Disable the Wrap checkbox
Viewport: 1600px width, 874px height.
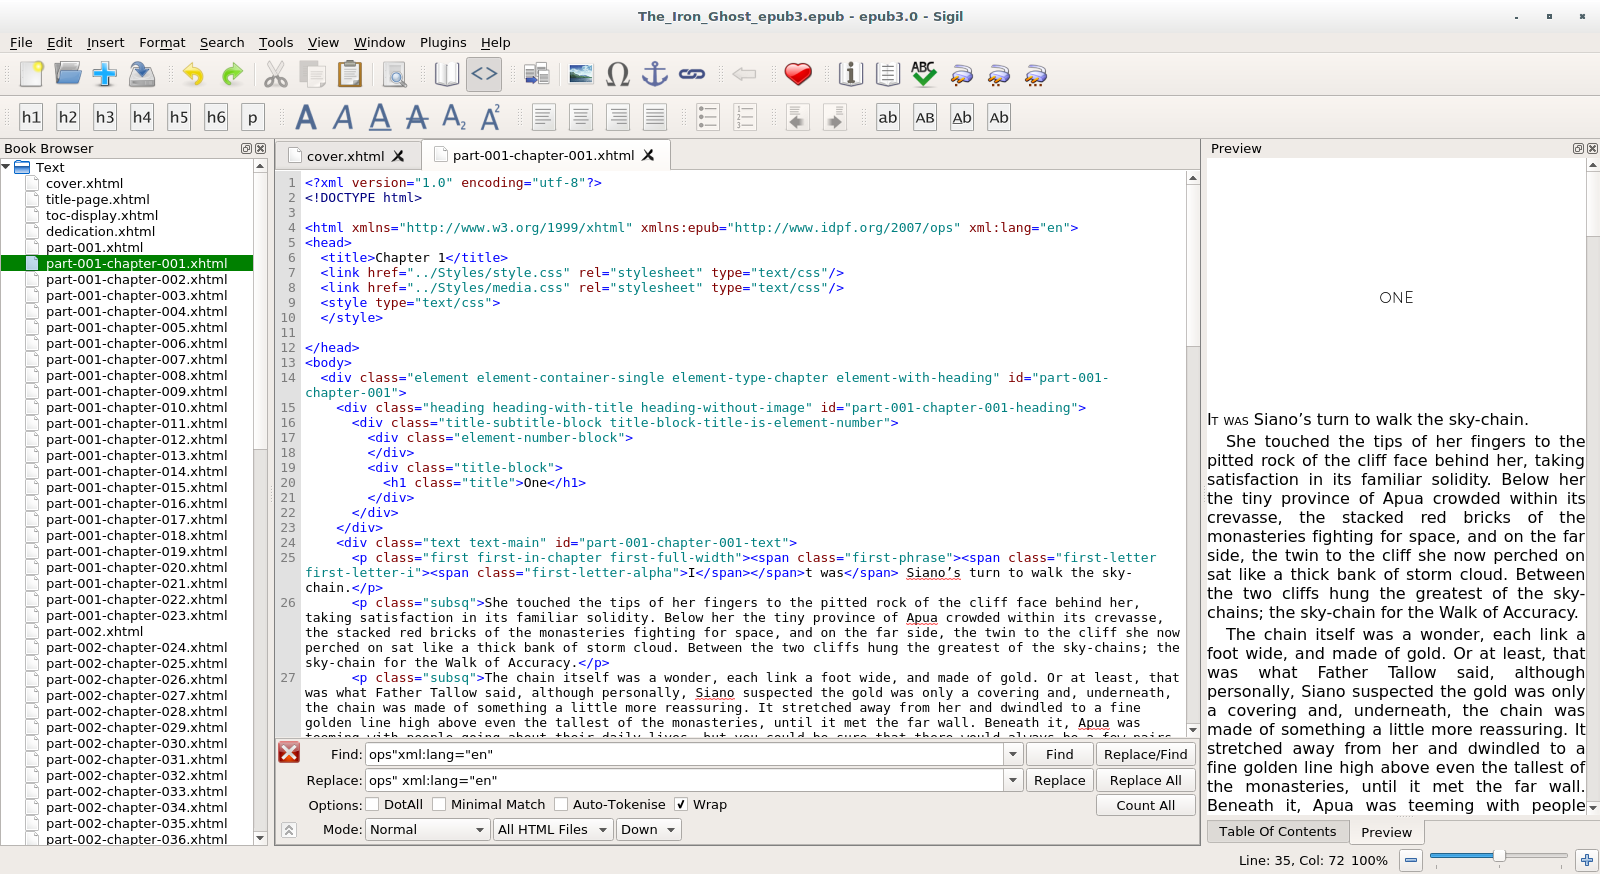point(681,805)
